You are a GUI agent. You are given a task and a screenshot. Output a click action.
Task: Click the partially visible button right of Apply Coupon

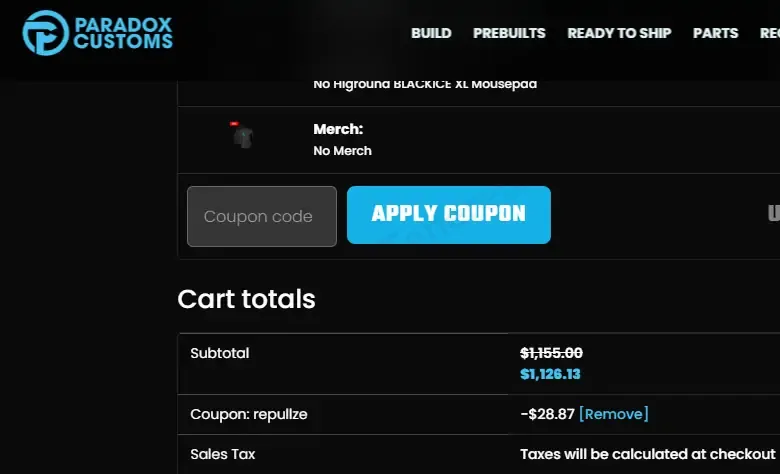click(773, 213)
